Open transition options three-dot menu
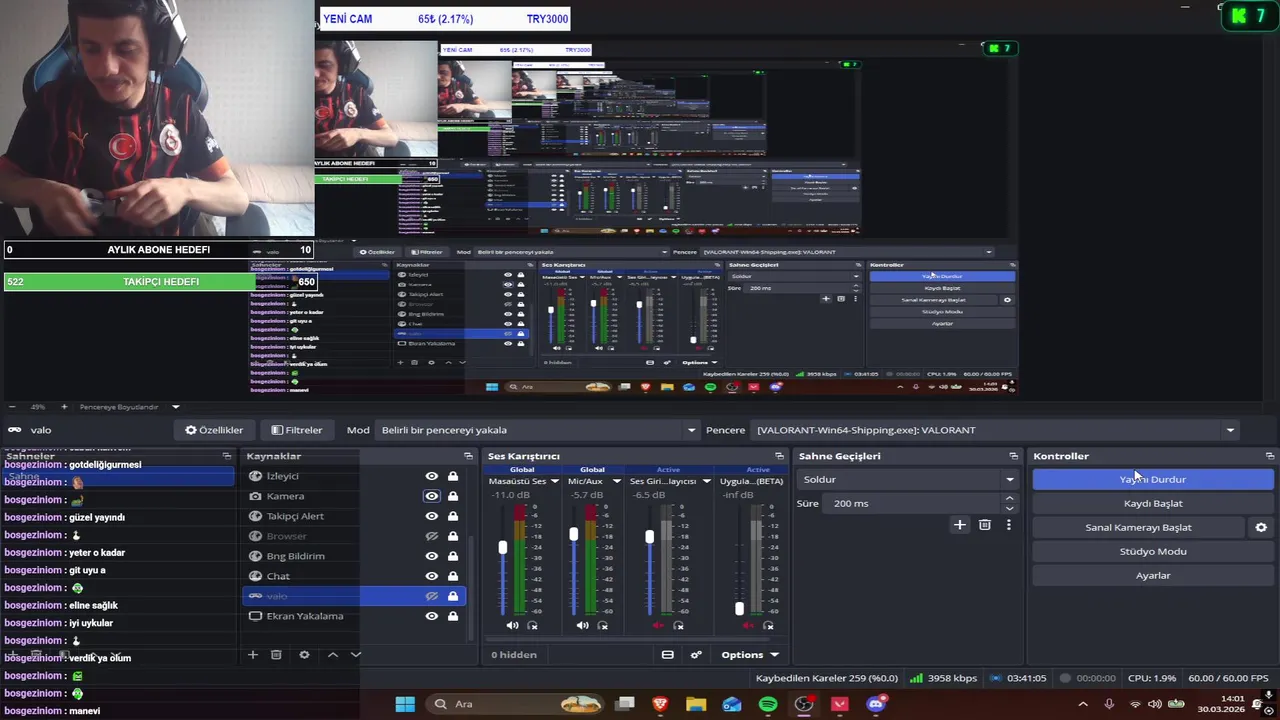1280x720 pixels. coord(1008,525)
